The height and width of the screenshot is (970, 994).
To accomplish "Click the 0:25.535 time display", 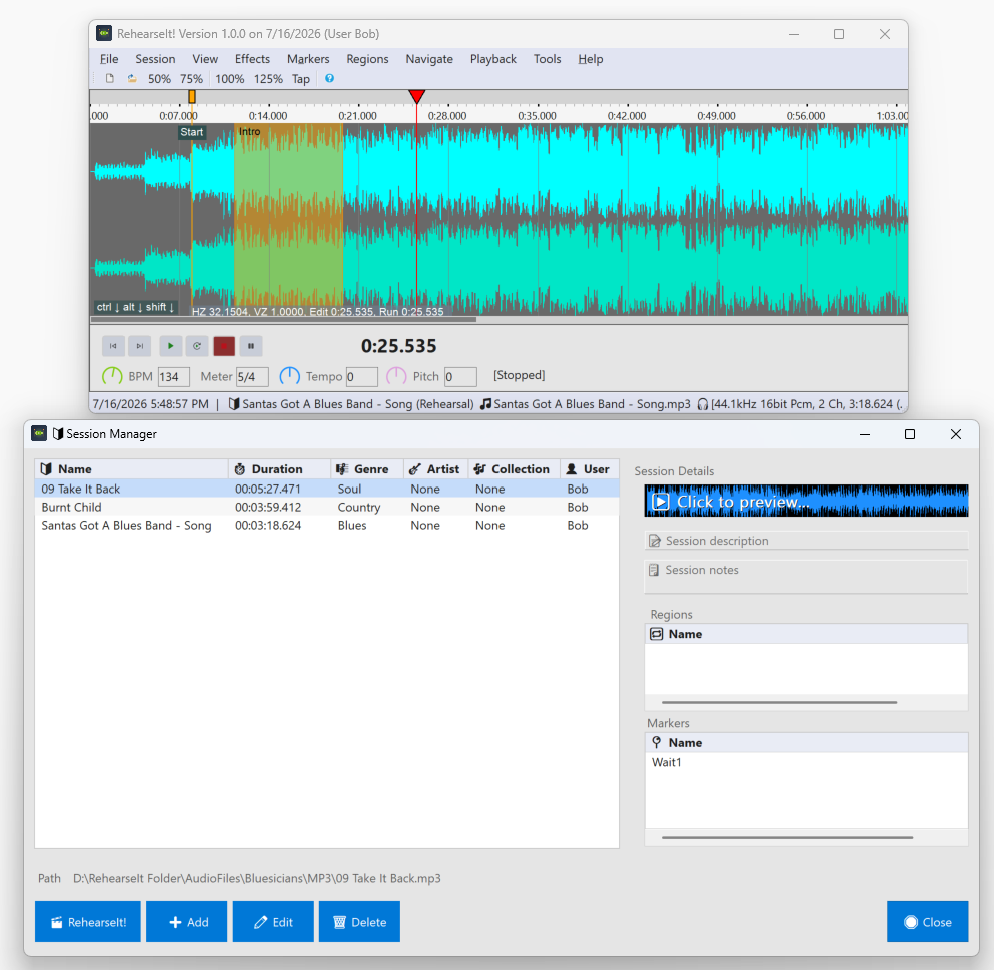I will coord(399,346).
